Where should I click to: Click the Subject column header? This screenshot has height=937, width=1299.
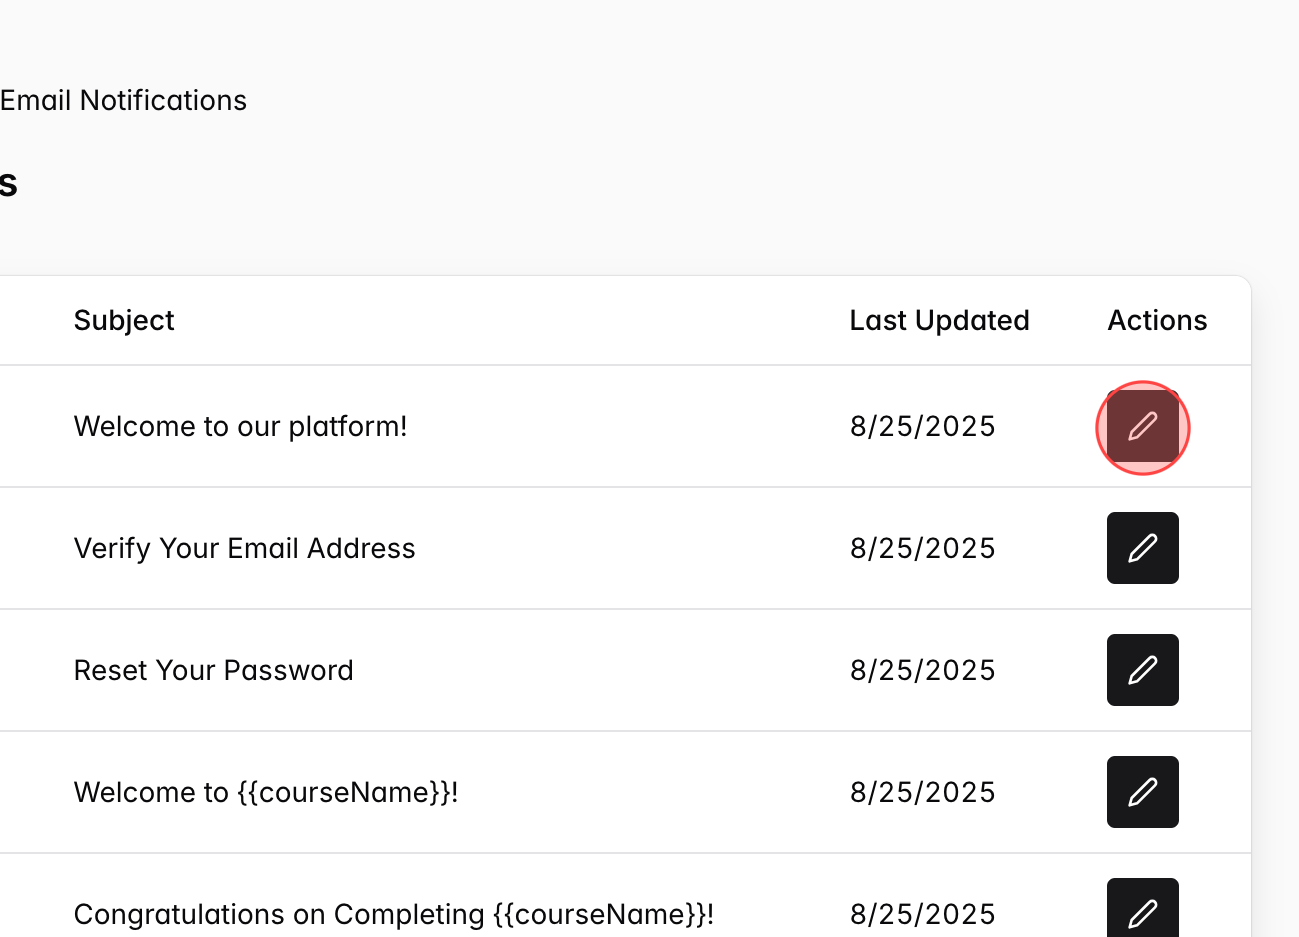point(124,320)
